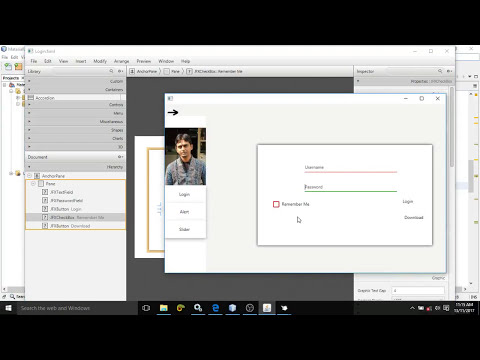Expand the Custom library section
Viewport: 480px width, 360px height.
(x=75, y=81)
